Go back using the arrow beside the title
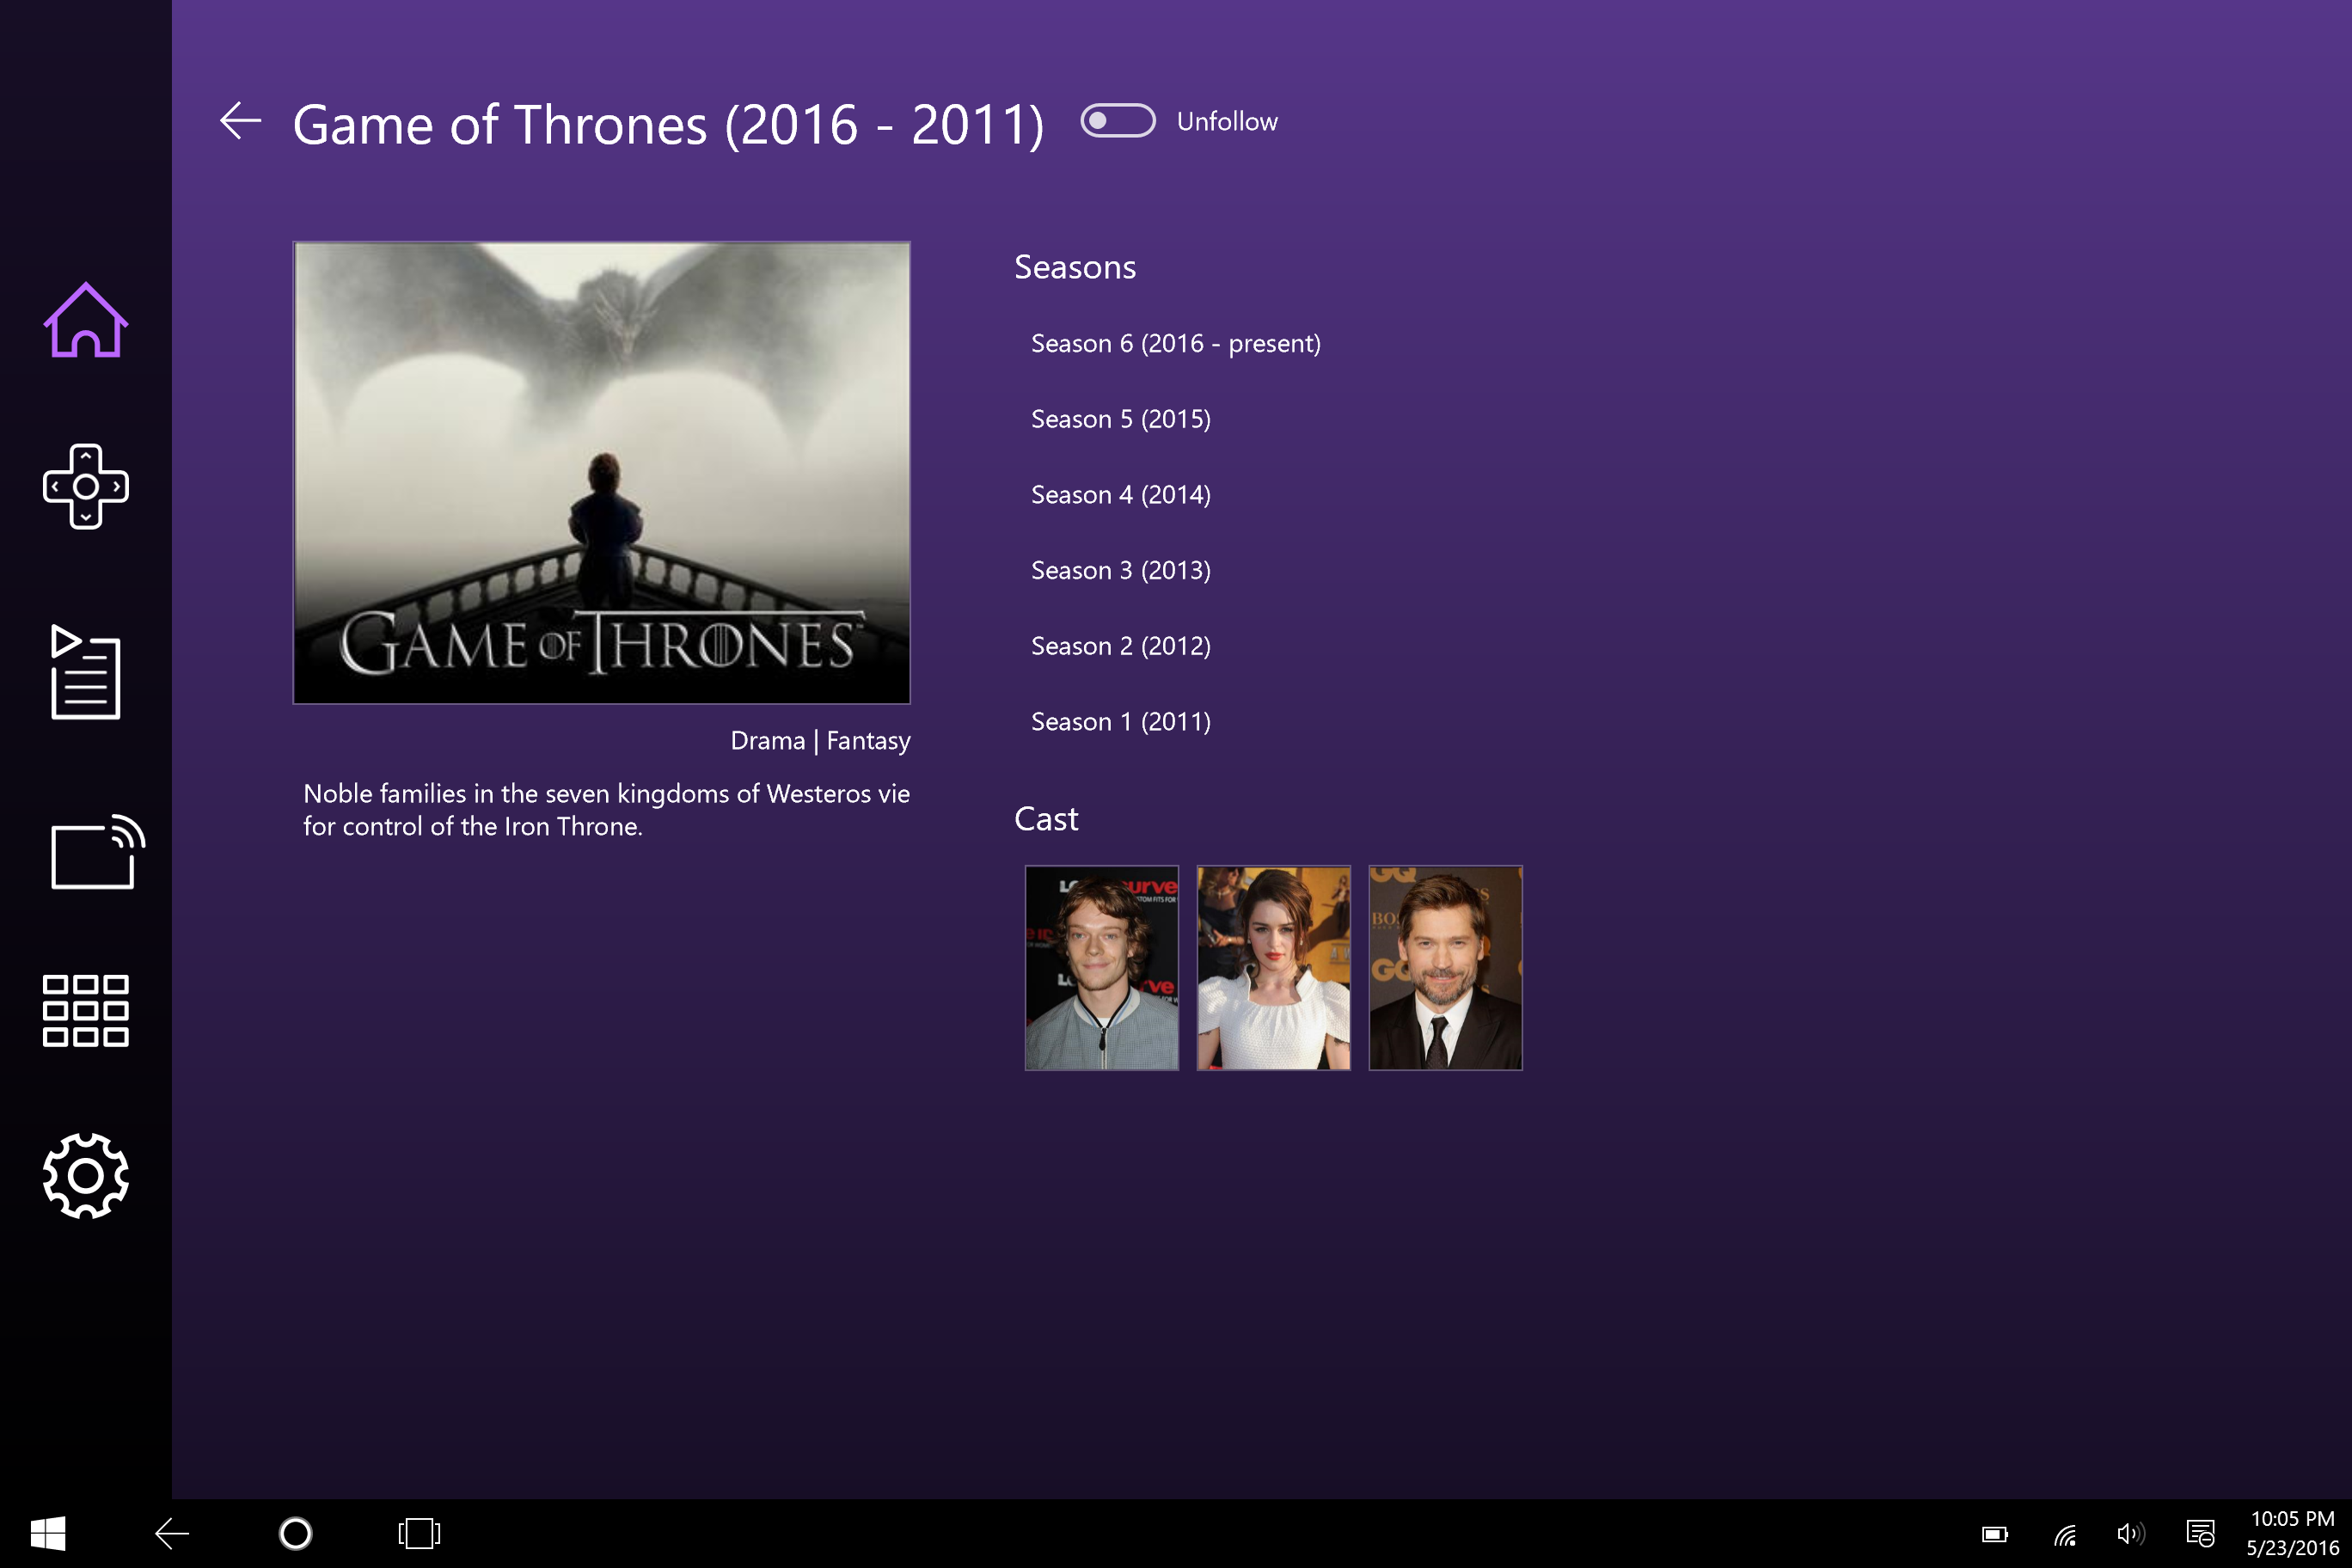Screen dimensions: 2352x1568 tap(240, 121)
